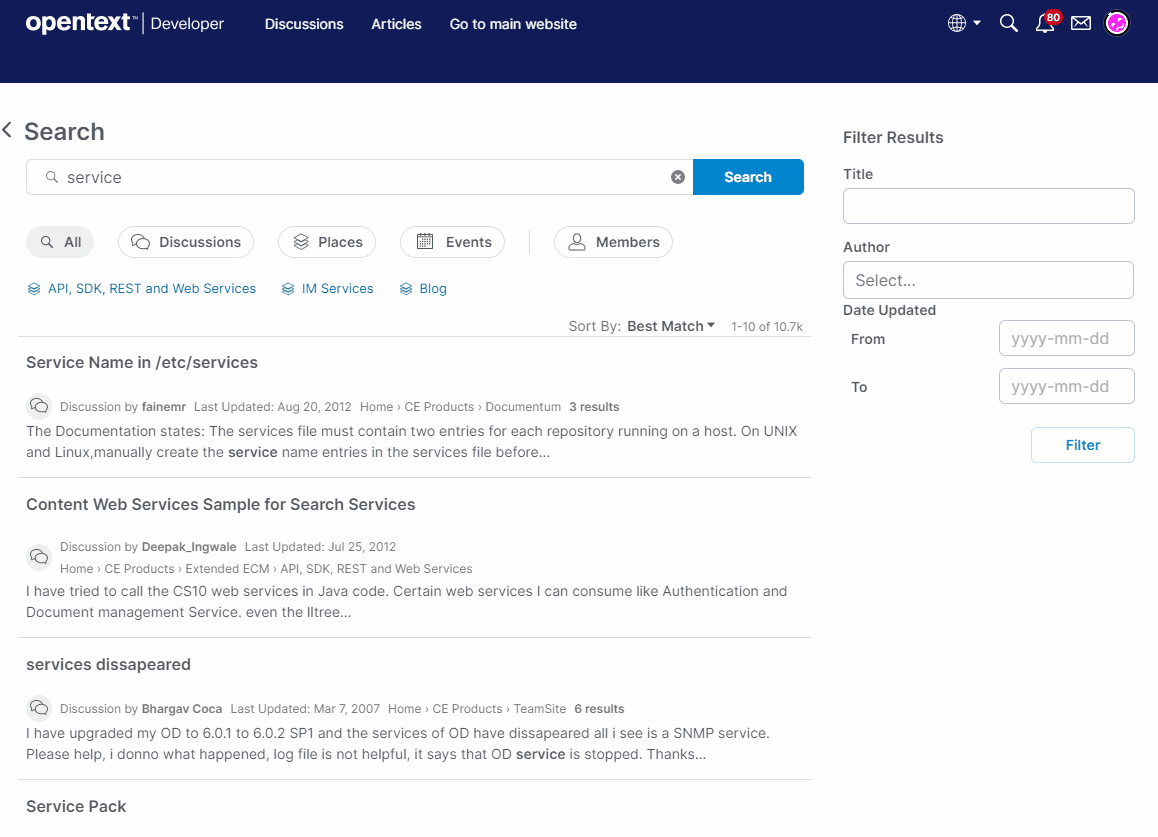
Task: Toggle the Discussions filter chip
Action: pyautogui.click(x=186, y=242)
